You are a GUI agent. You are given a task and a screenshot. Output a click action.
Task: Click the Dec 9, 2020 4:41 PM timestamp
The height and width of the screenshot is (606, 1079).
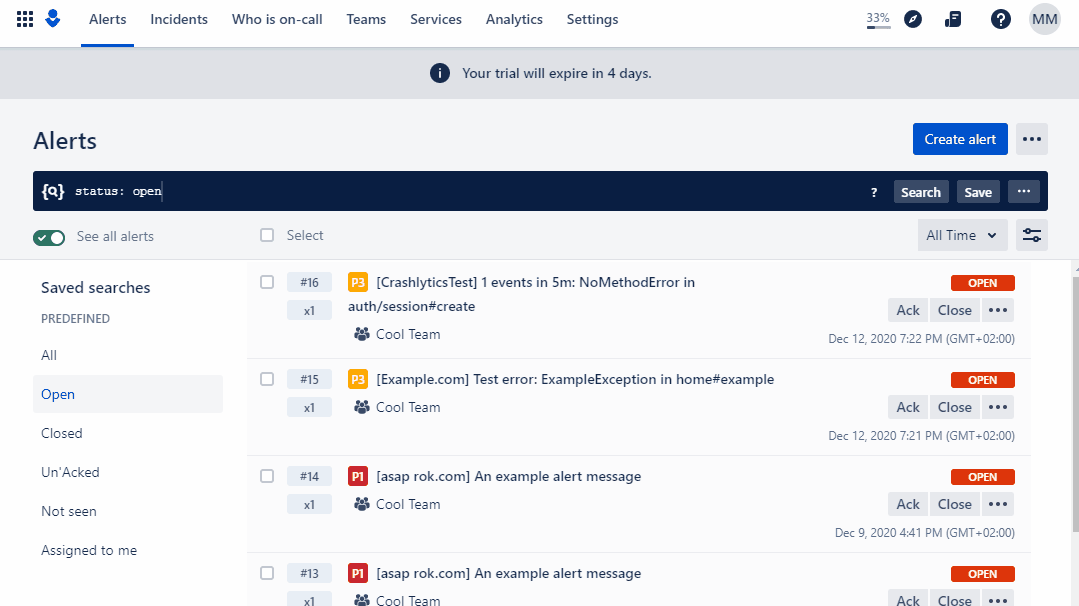pos(924,532)
